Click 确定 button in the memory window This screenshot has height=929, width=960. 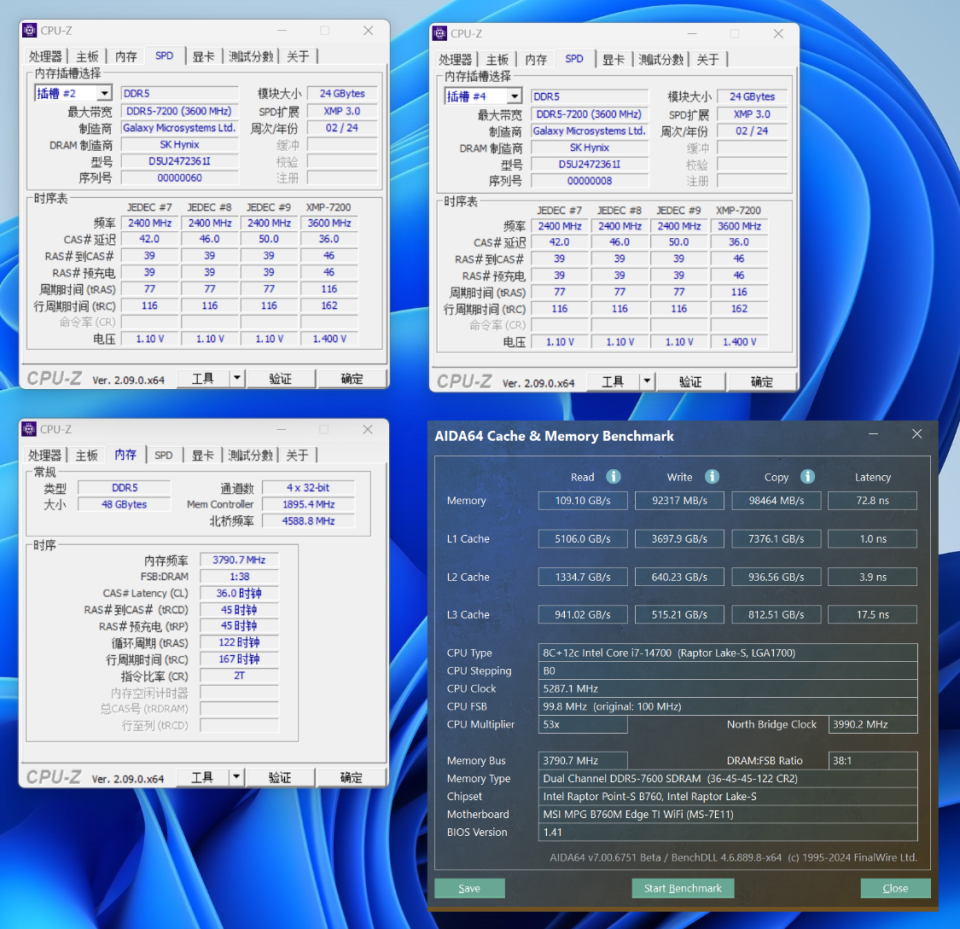tap(351, 777)
